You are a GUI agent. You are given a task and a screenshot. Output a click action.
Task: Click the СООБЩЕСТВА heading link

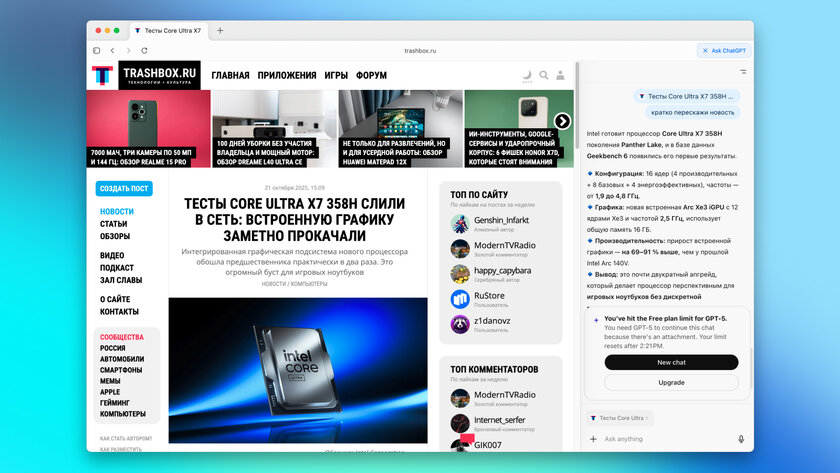(122, 337)
